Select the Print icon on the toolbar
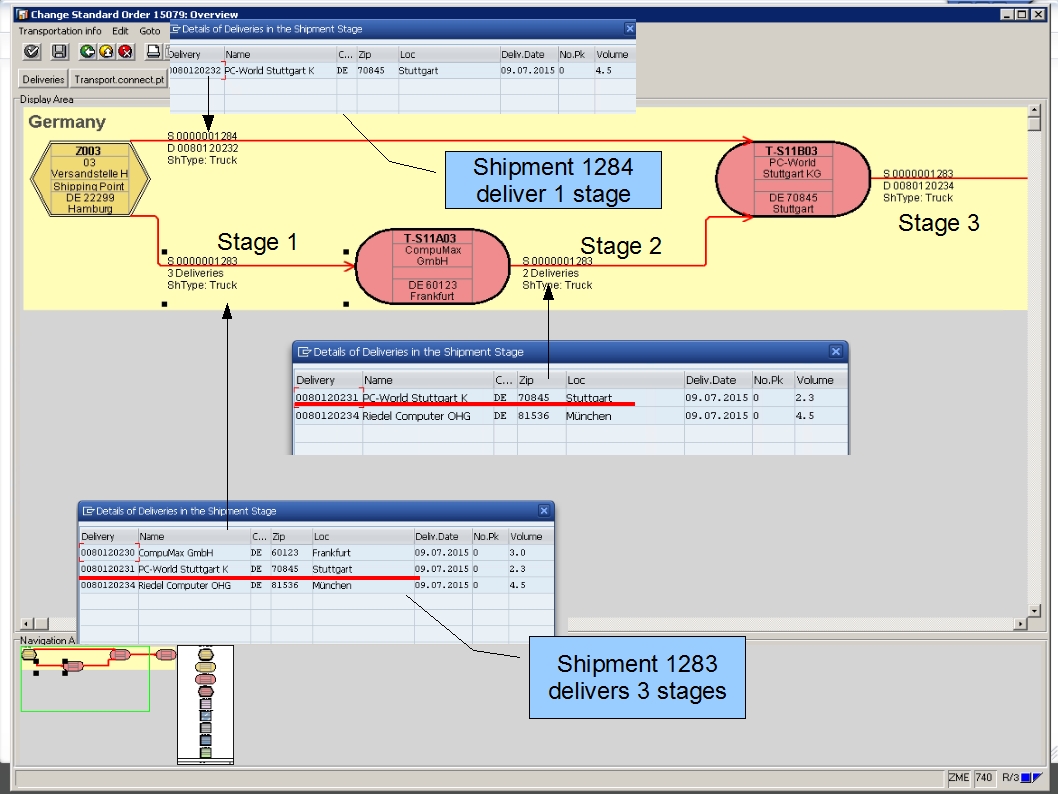Image resolution: width=1058 pixels, height=794 pixels. click(152, 51)
